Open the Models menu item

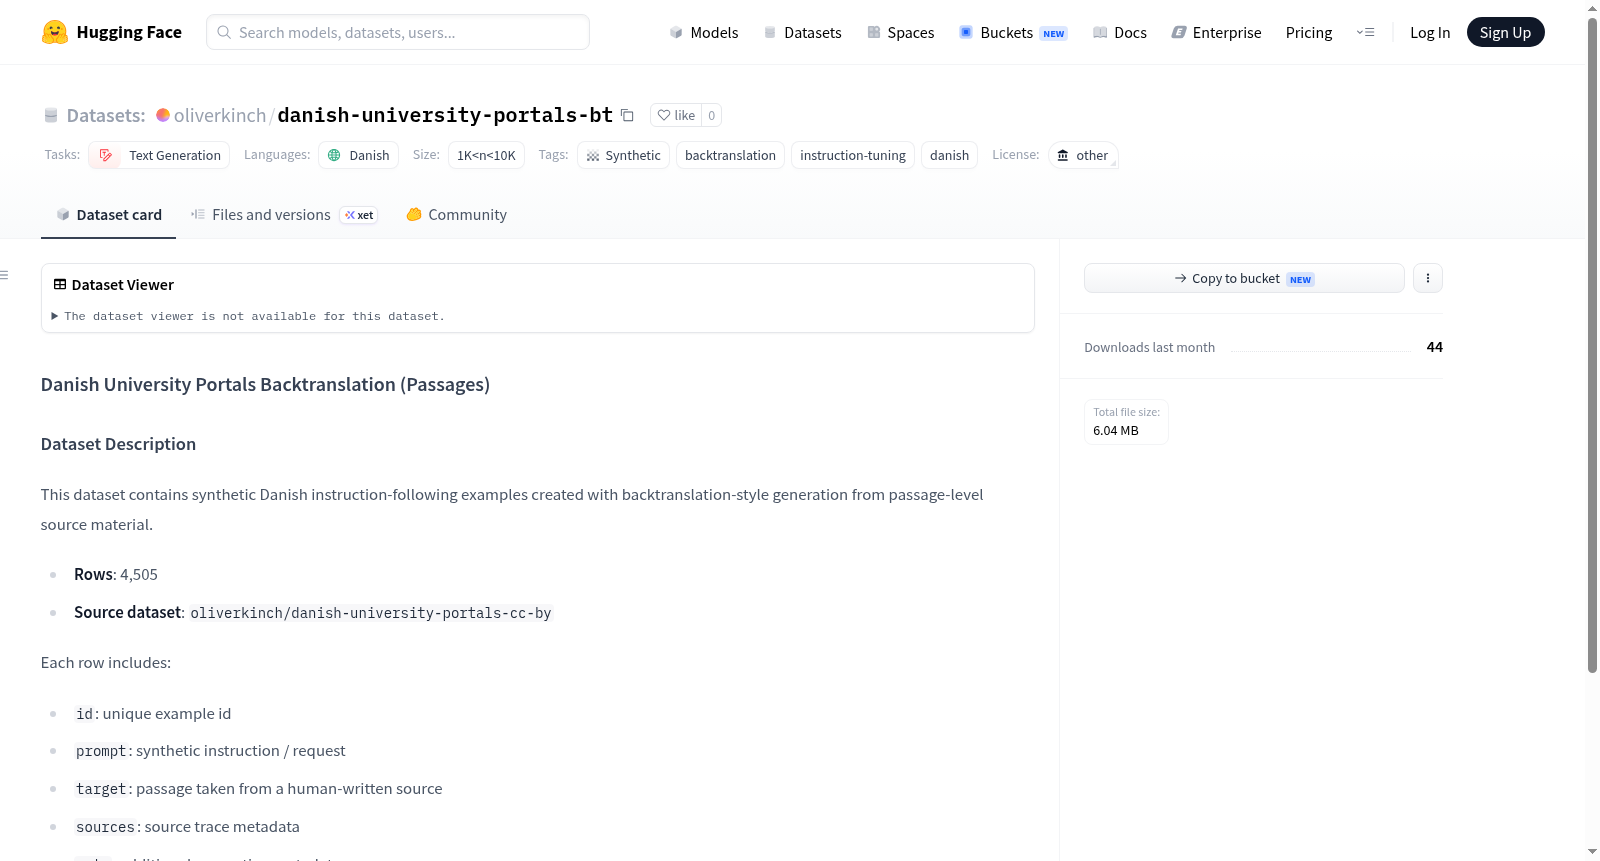tap(704, 32)
